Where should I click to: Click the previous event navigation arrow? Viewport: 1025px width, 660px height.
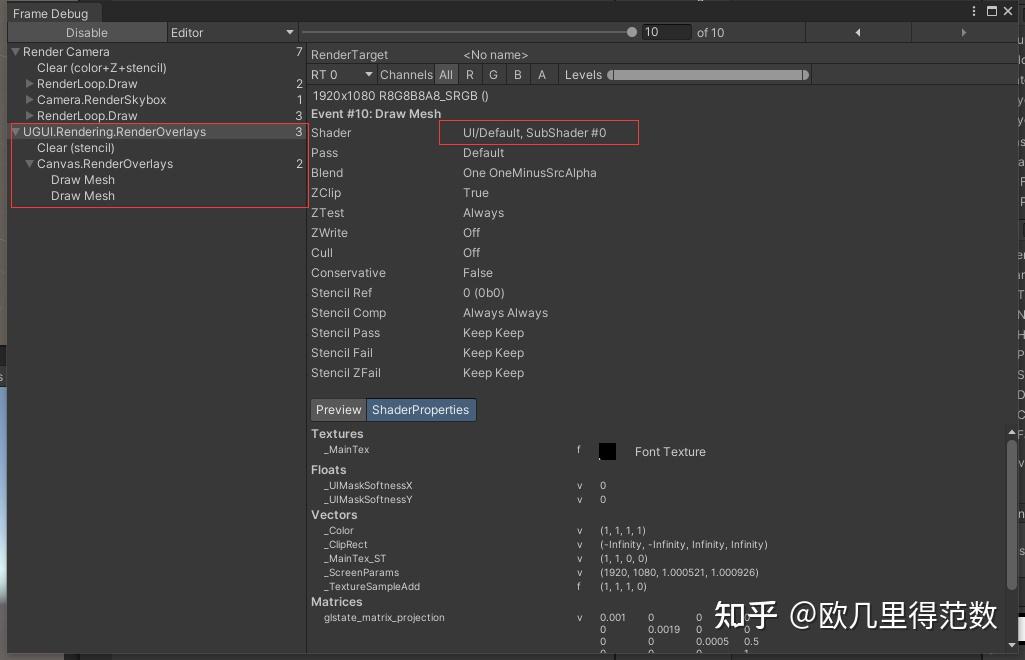(858, 31)
